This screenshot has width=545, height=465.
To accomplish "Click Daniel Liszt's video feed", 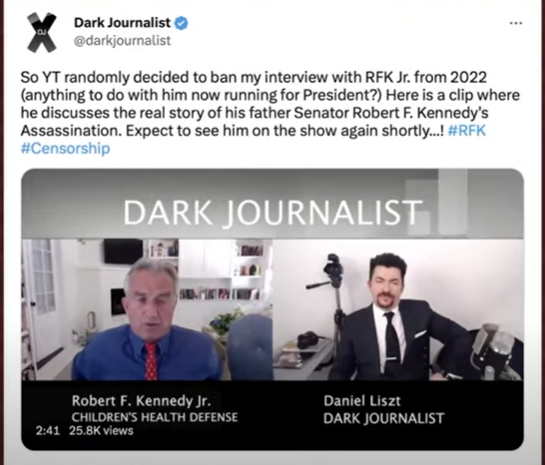I will [x=398, y=309].
